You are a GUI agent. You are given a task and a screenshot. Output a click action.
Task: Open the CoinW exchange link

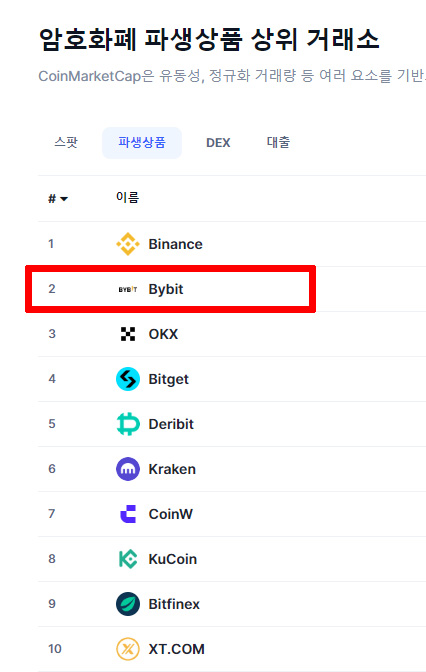click(171, 514)
